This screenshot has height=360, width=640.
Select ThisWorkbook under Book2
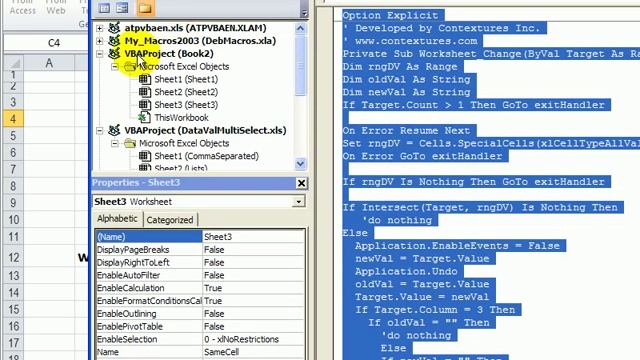(x=181, y=118)
